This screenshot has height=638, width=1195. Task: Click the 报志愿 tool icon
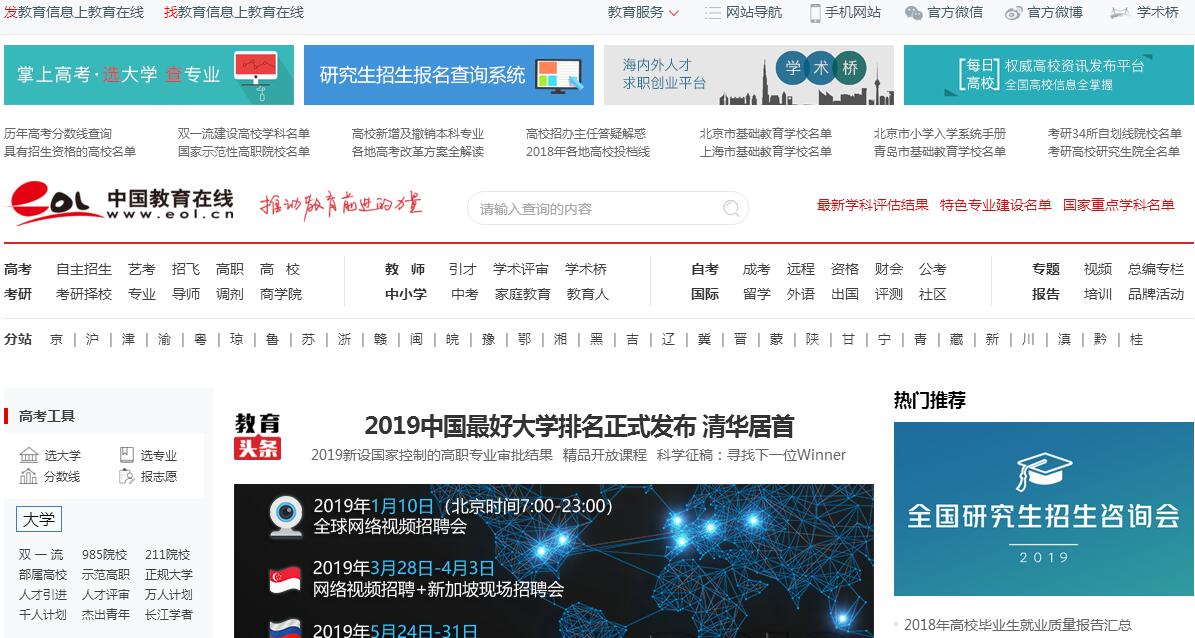click(x=126, y=477)
